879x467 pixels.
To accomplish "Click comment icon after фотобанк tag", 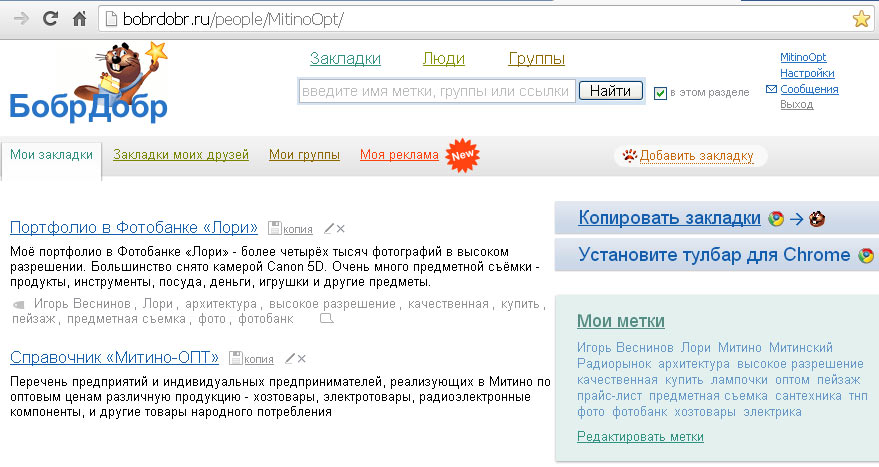I will [326, 318].
